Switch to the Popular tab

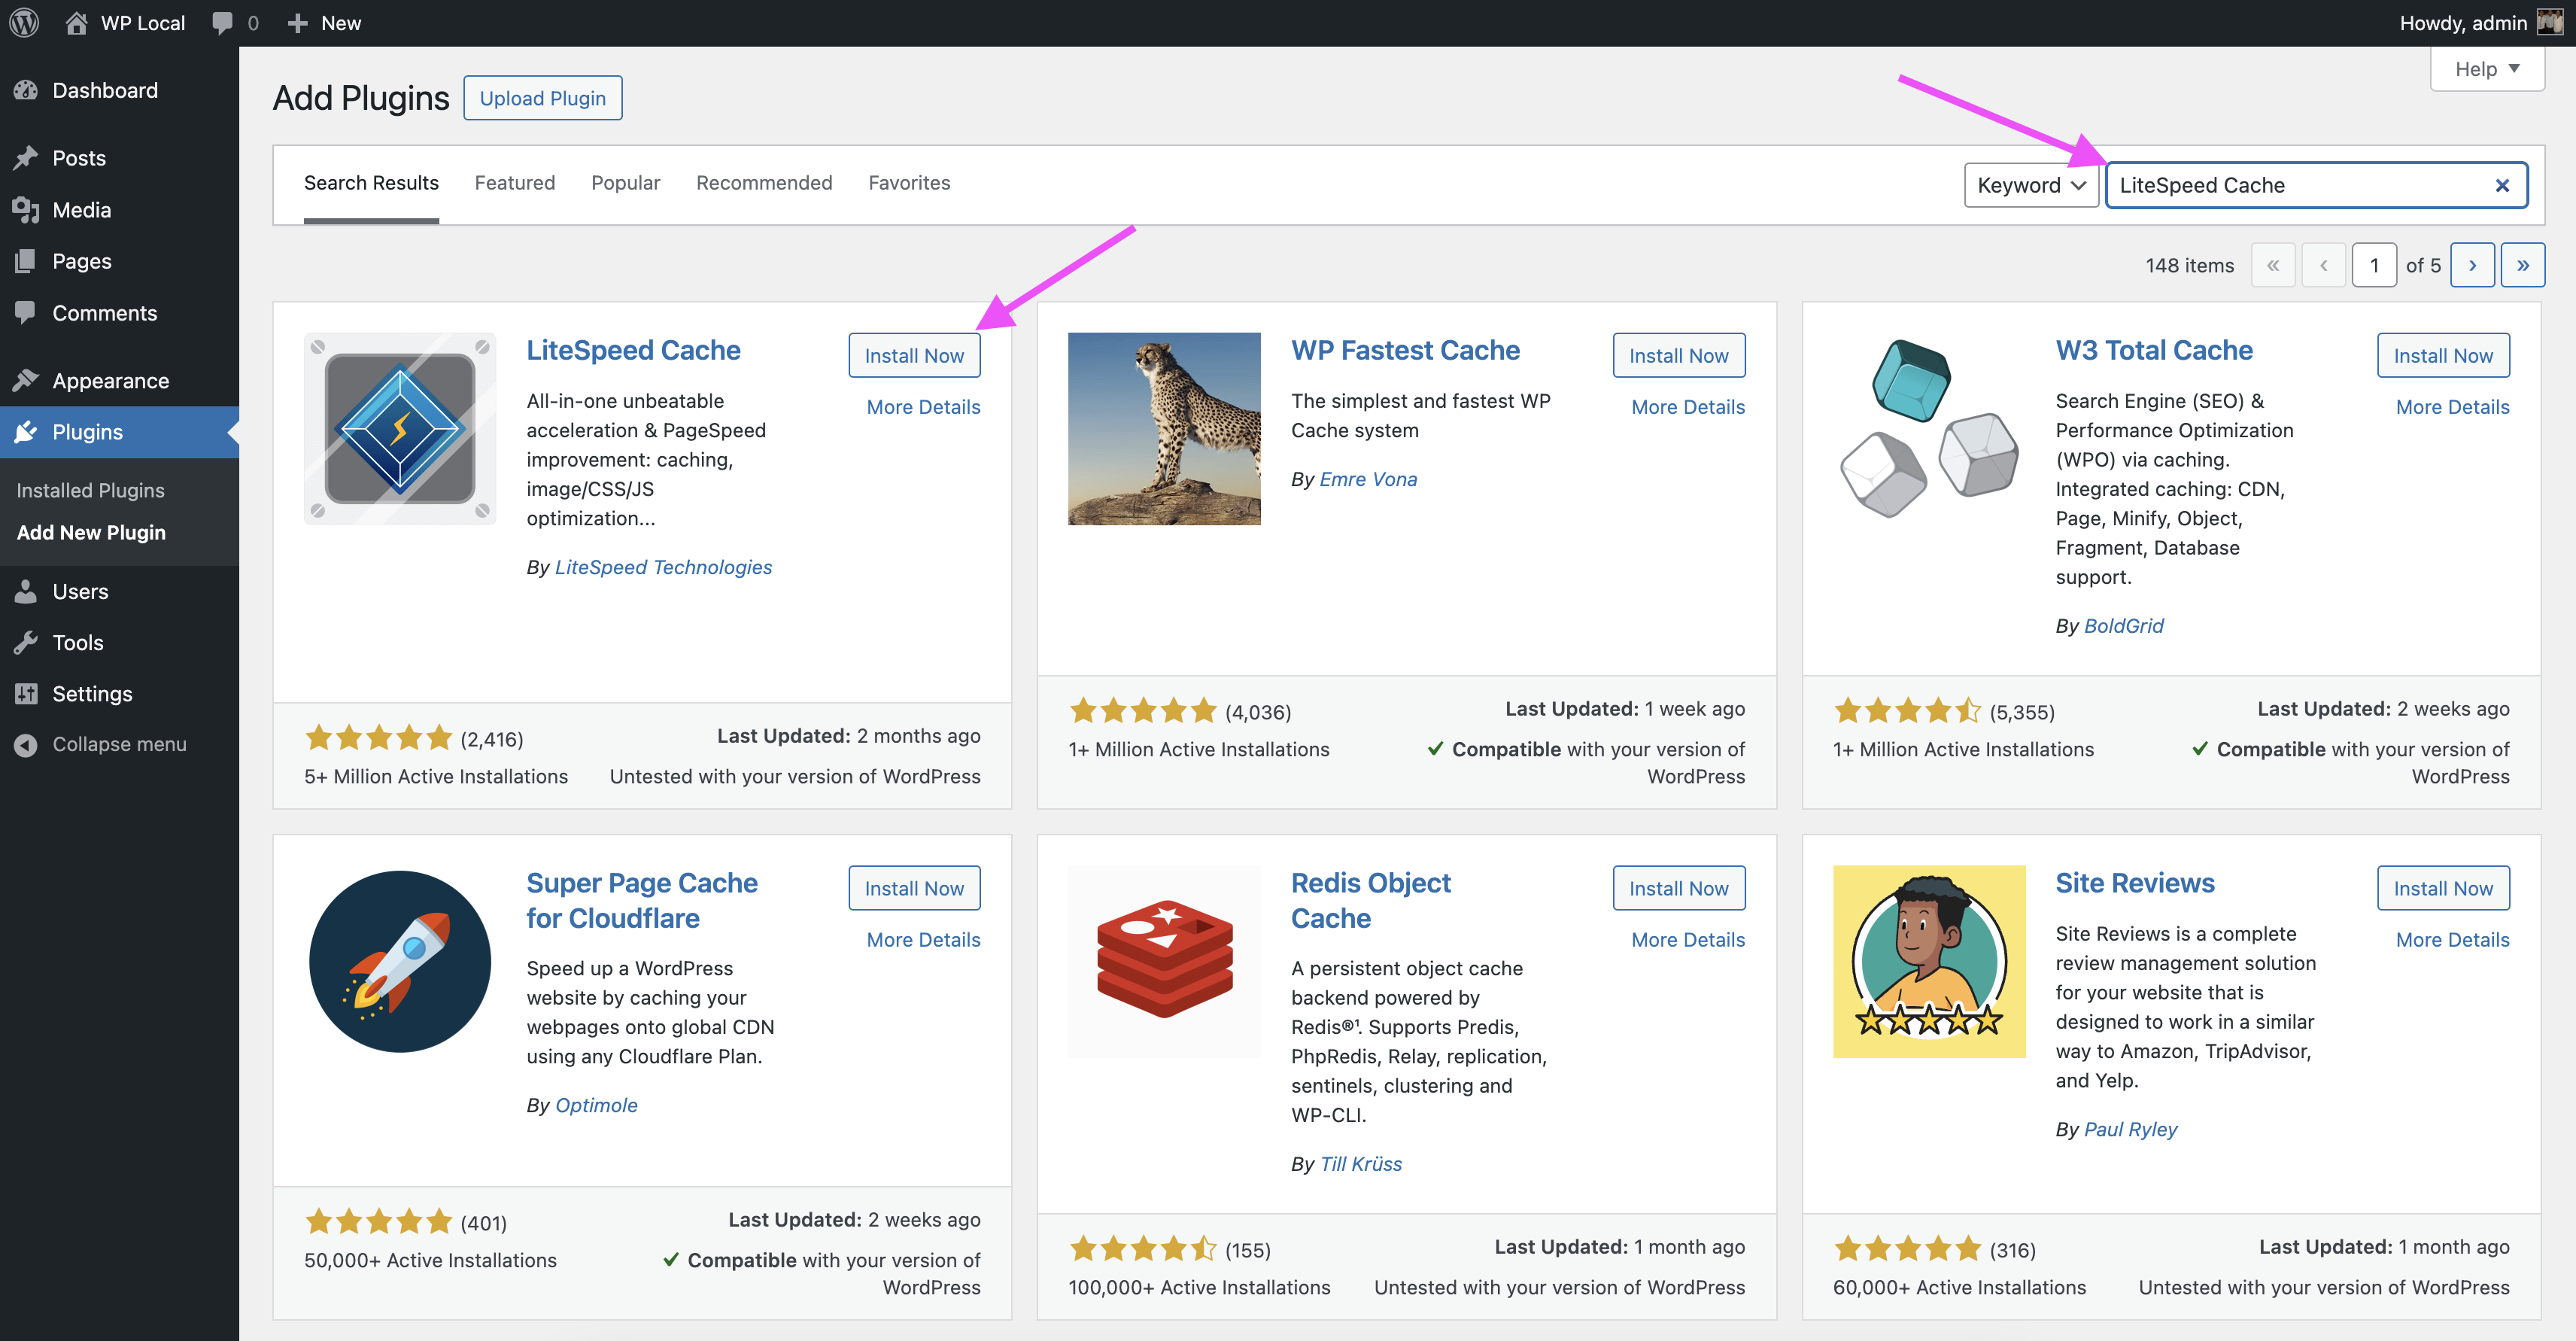pyautogui.click(x=625, y=183)
